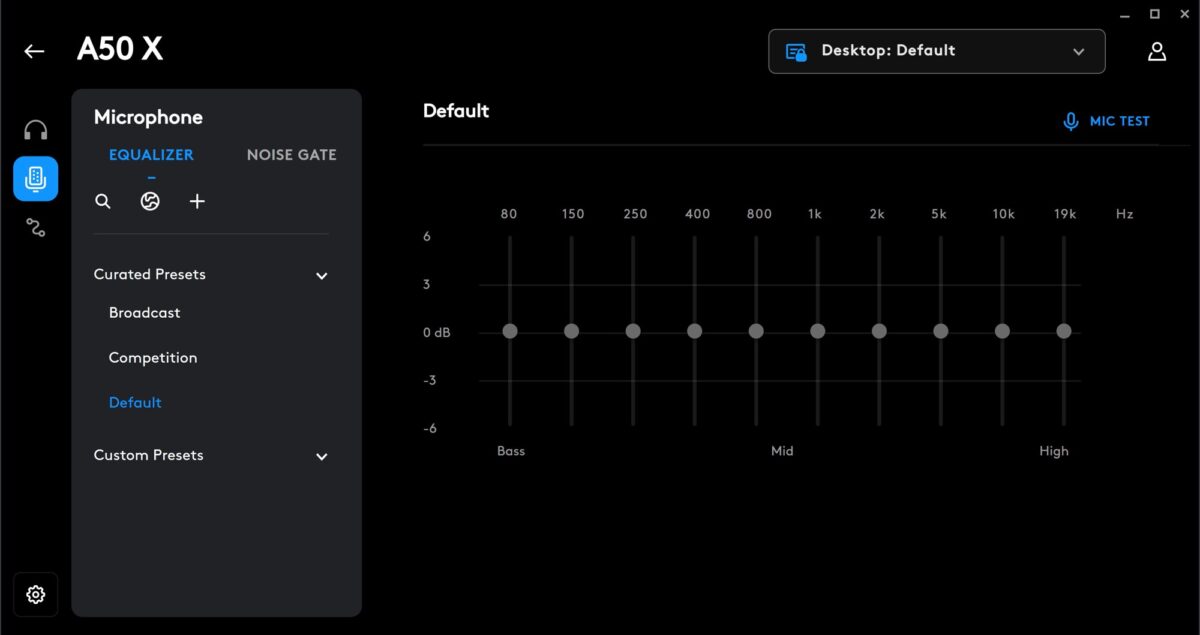Click the A50 X device title
This screenshot has height=635, width=1200.
[x=120, y=50]
